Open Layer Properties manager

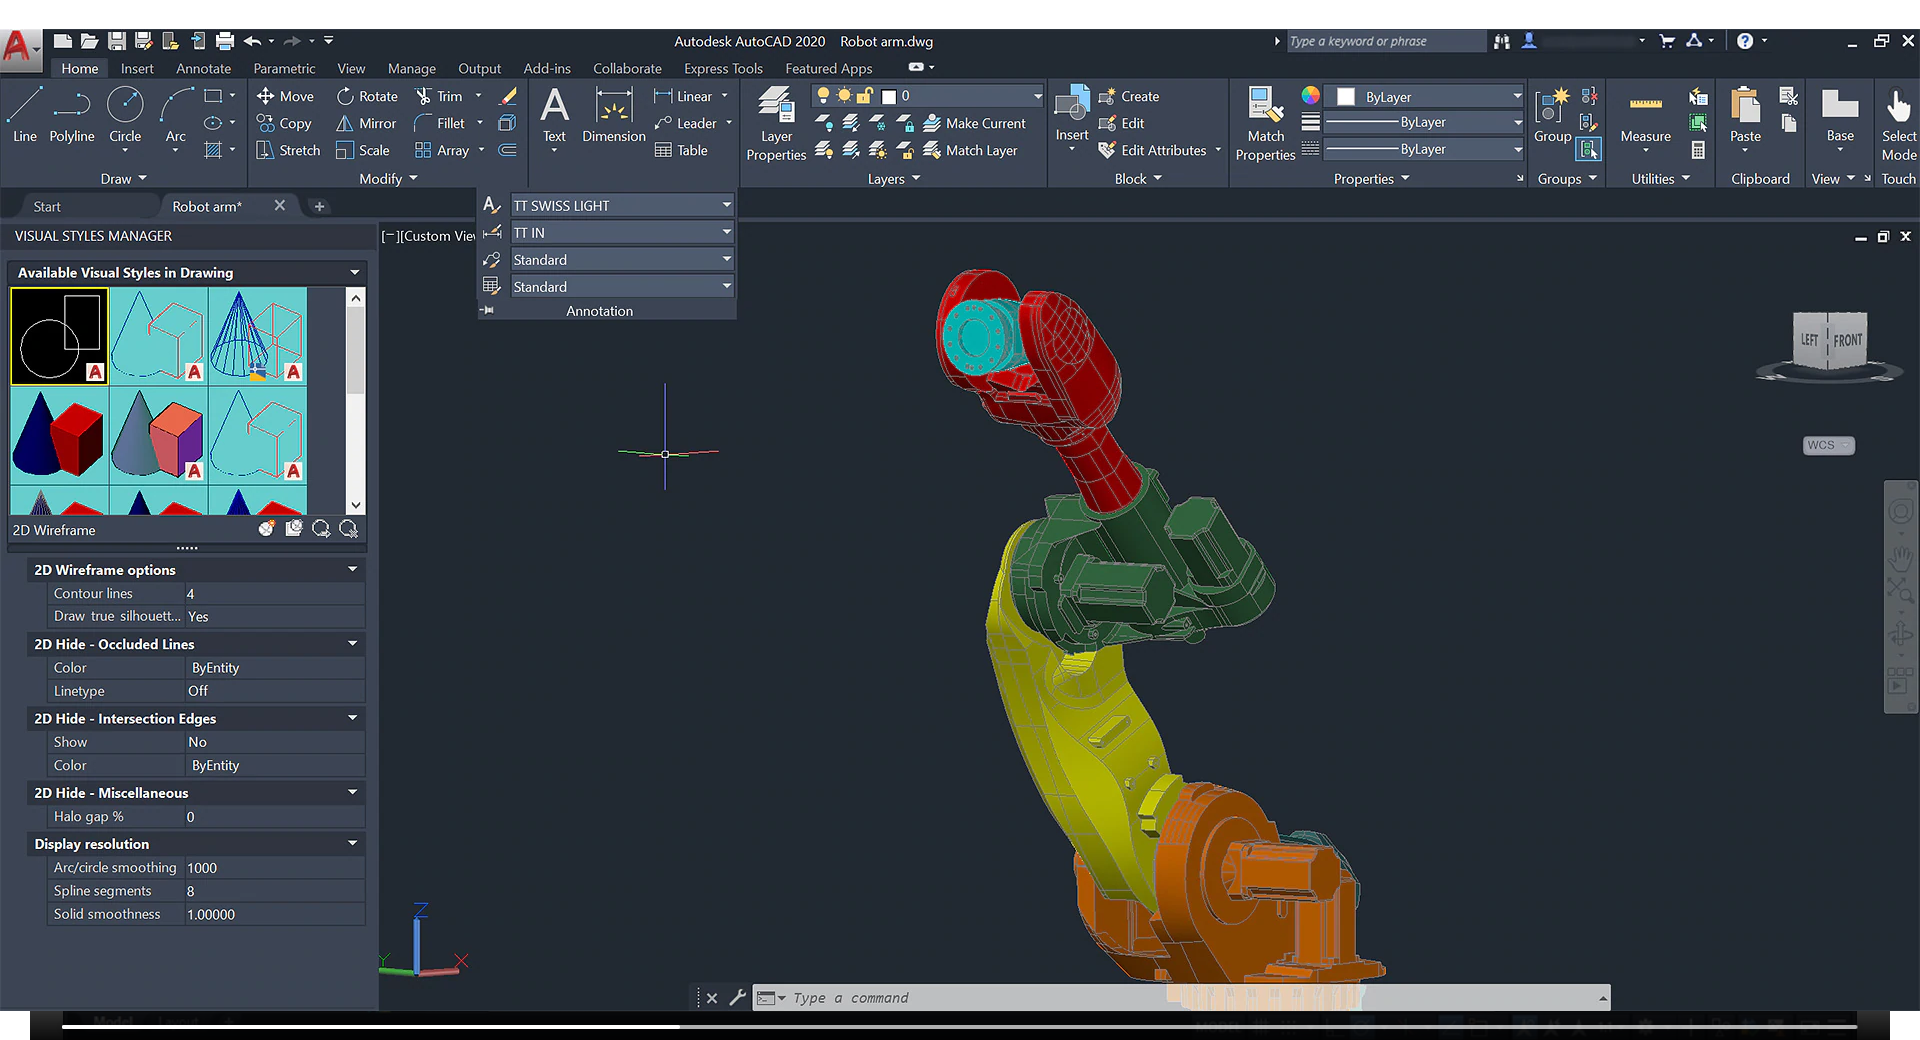pos(776,123)
